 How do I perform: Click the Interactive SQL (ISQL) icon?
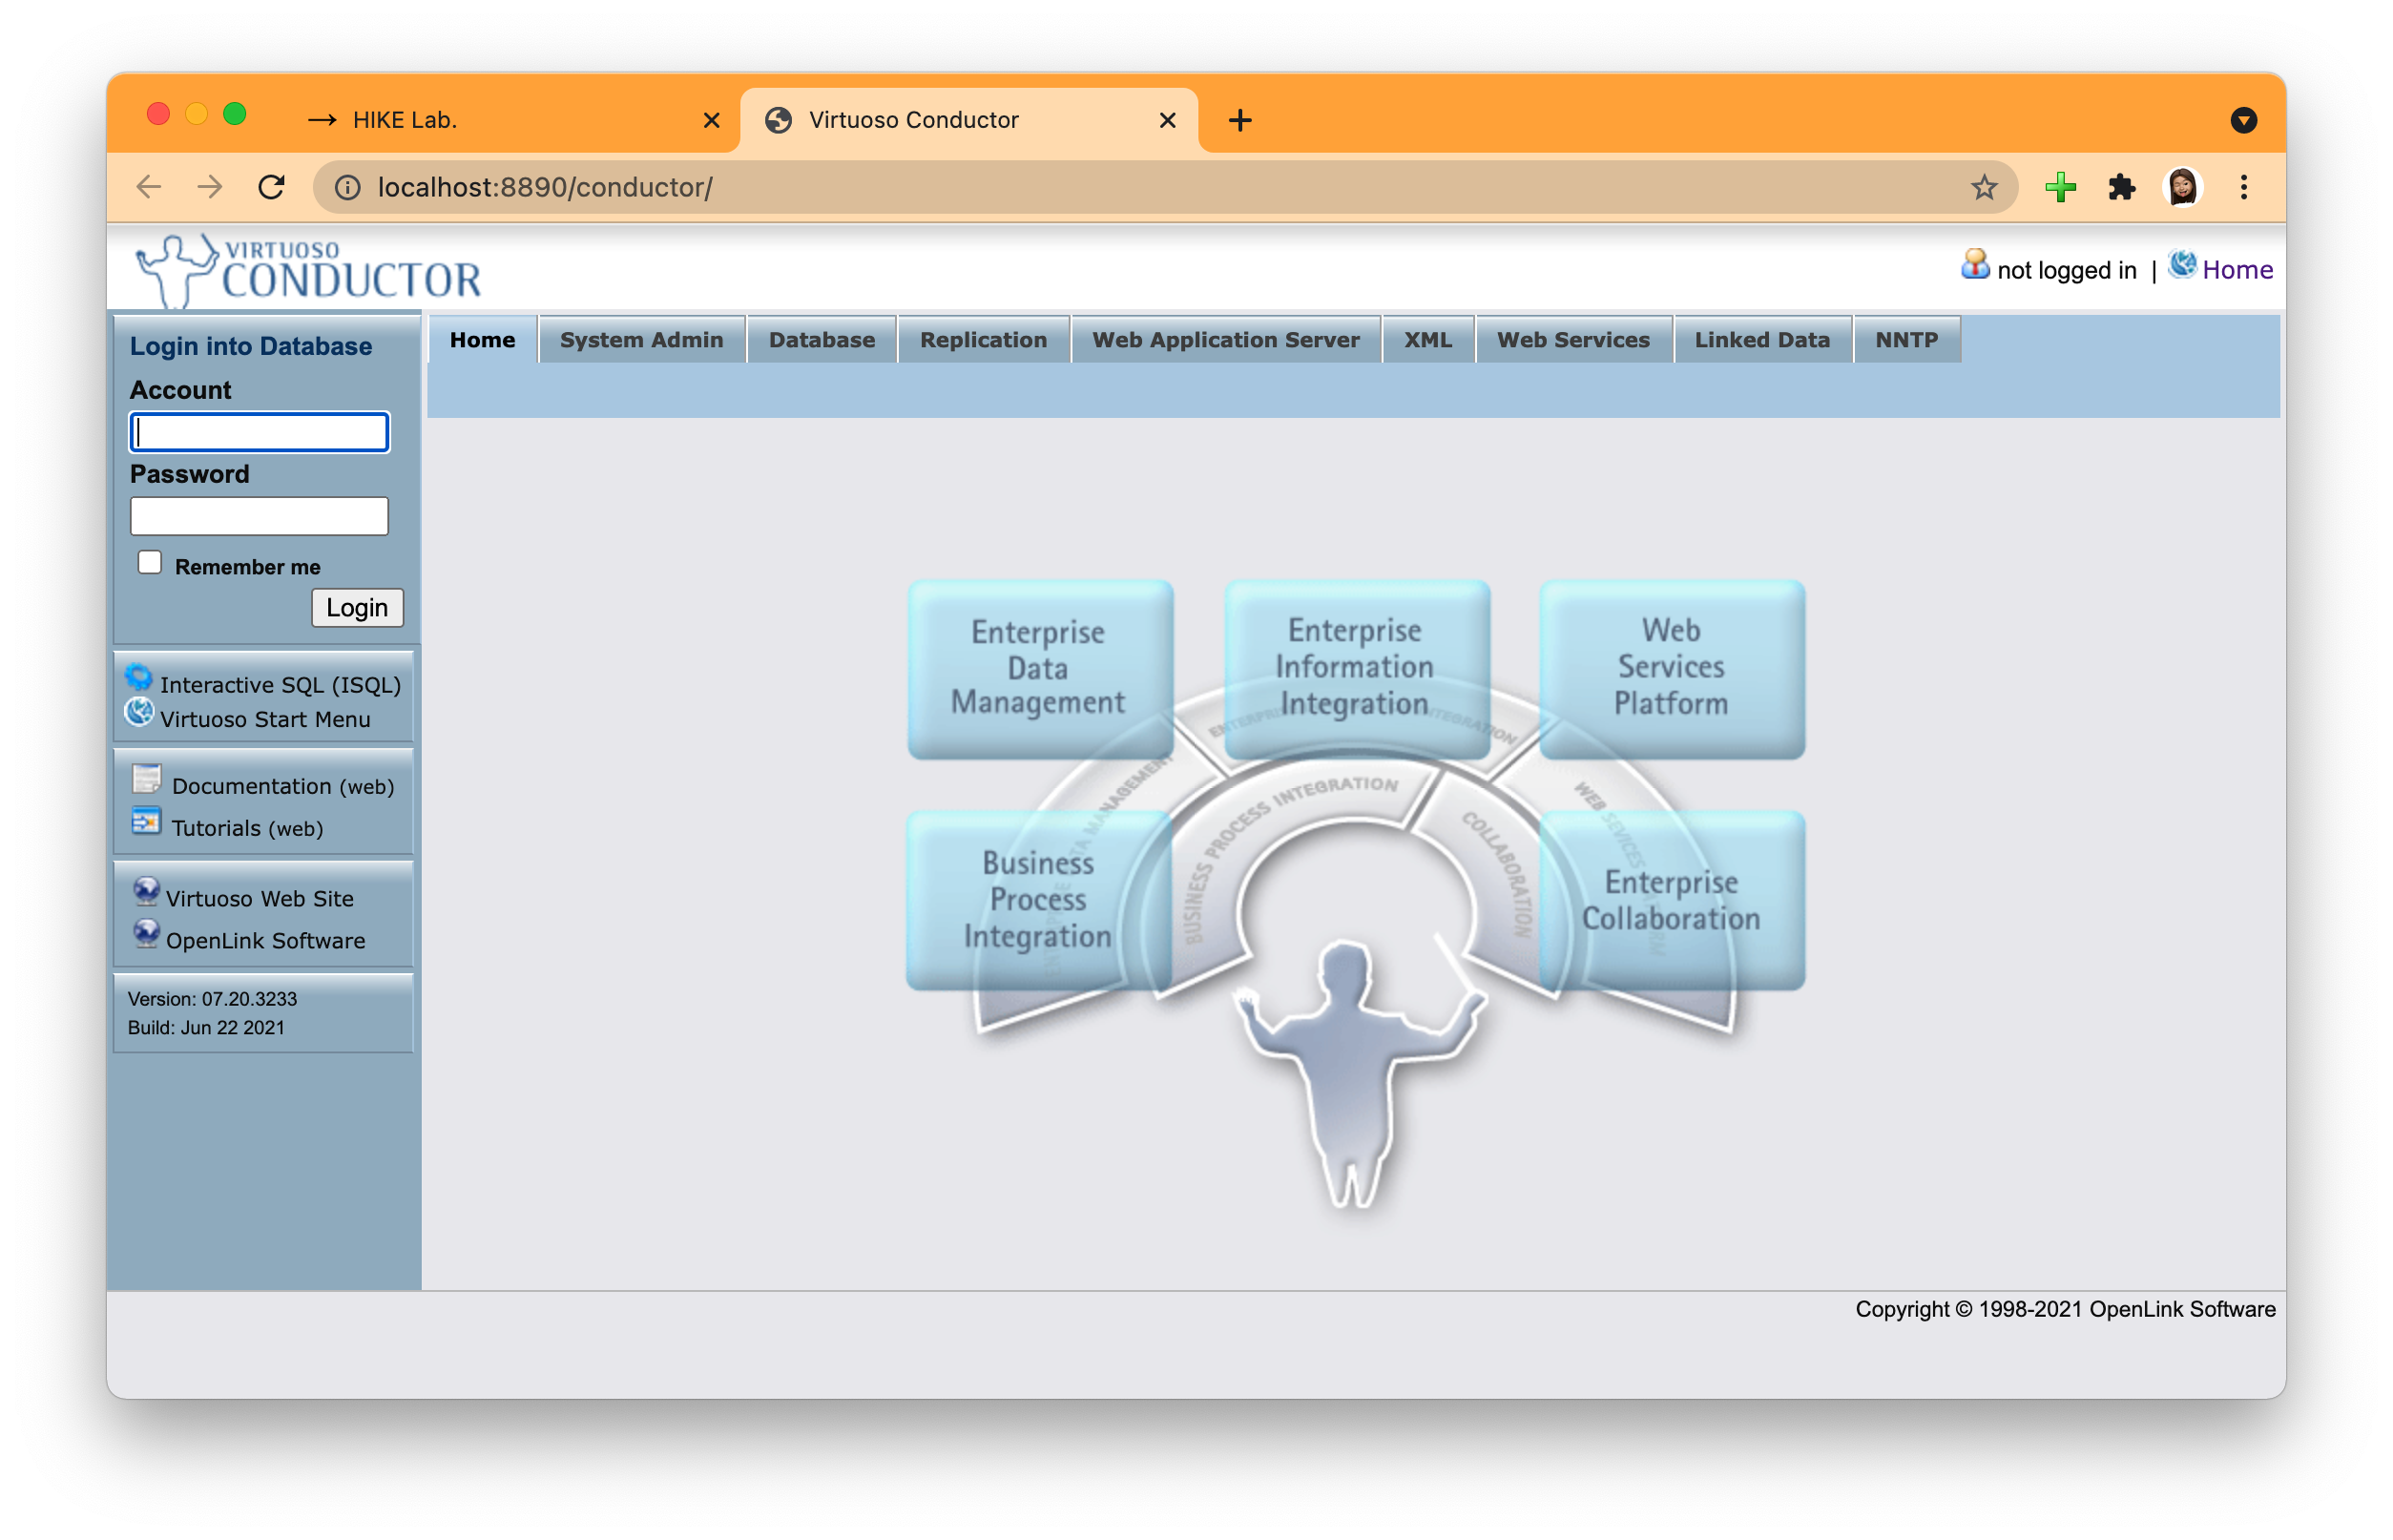[x=139, y=677]
